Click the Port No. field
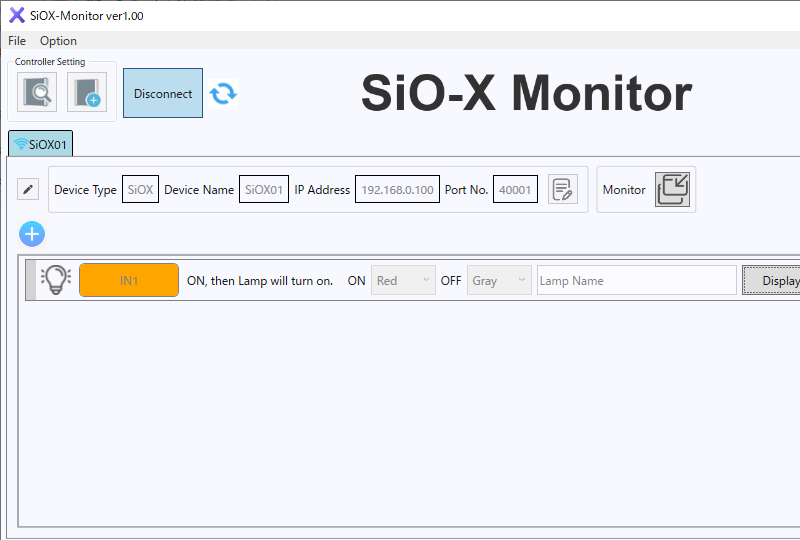This screenshot has height=540, width=800. 515,189
